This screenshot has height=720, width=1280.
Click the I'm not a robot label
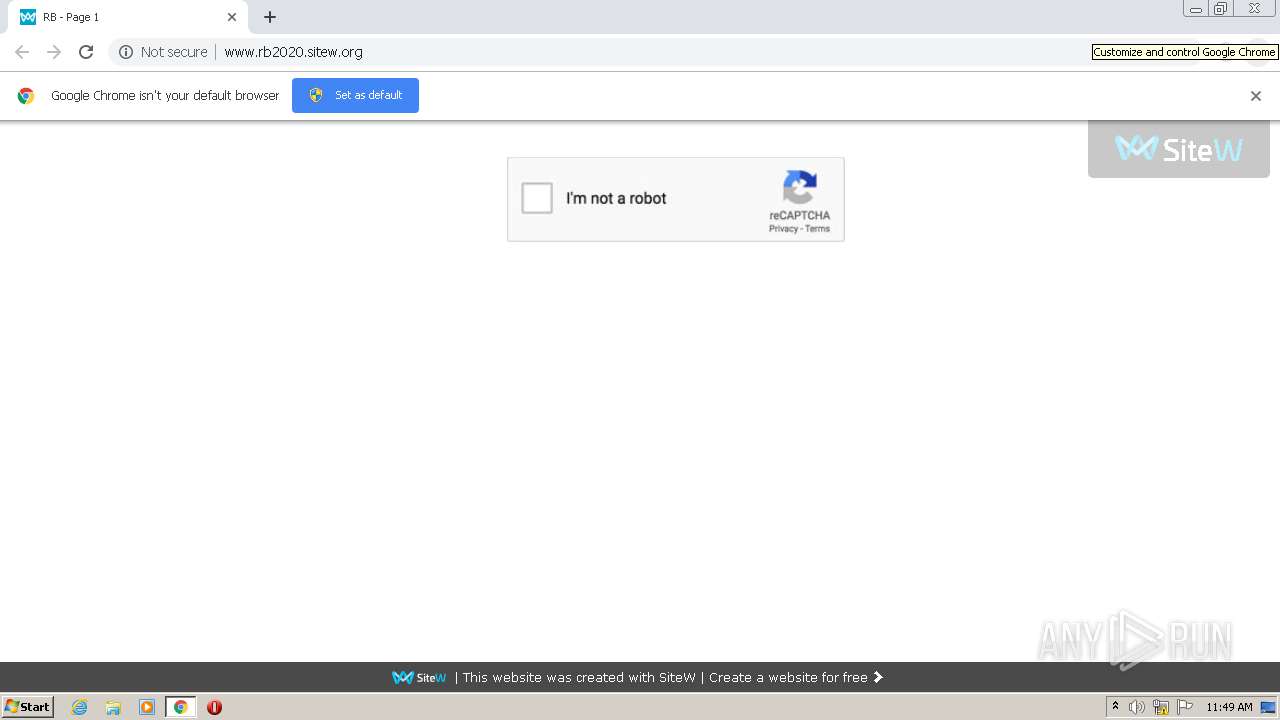coord(616,198)
